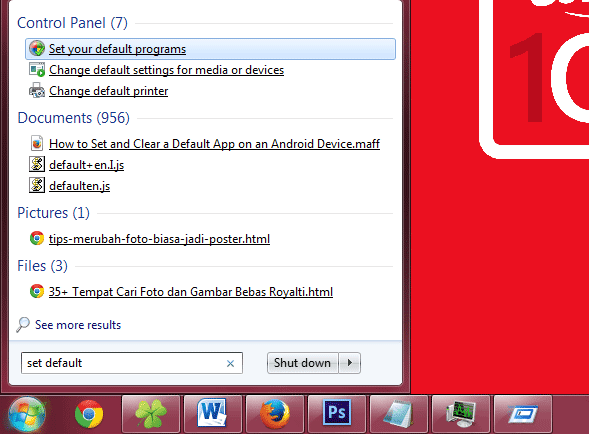Screen dimensions: 589x434
Task: Clear the search box with the X
Action: point(230,363)
